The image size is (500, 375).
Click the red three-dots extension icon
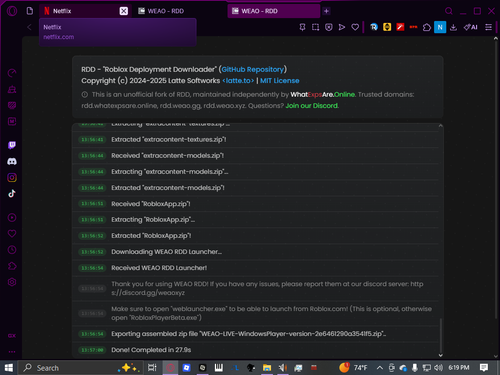(413, 27)
